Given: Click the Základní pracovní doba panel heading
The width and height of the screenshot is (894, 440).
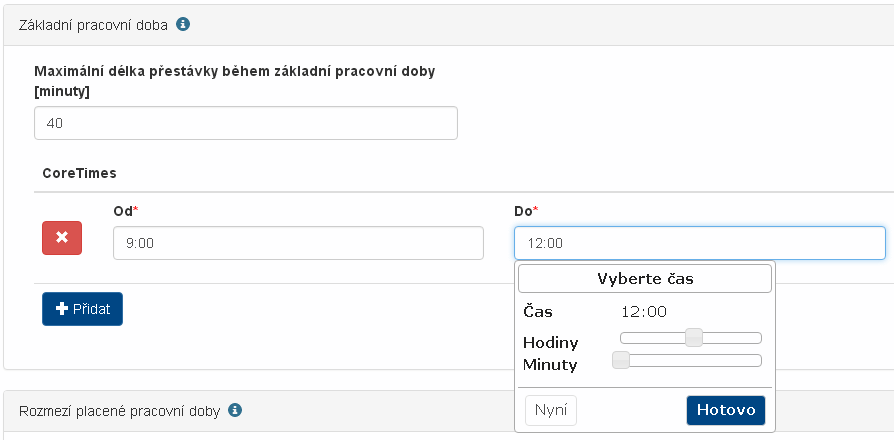Looking at the screenshot, I should [93, 23].
